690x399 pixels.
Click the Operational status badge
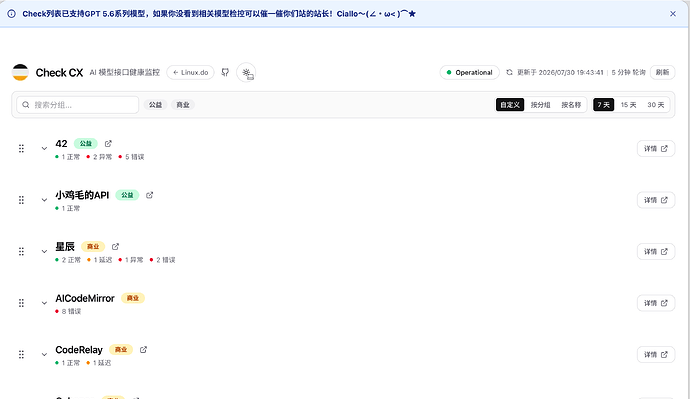click(x=470, y=72)
